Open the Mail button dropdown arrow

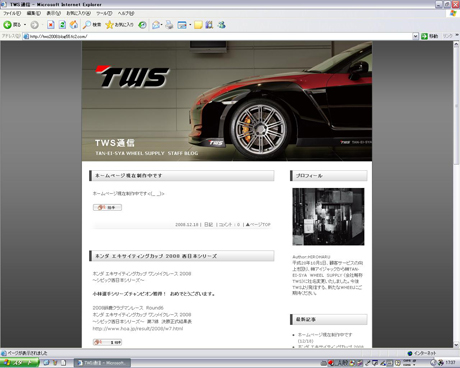161,25
